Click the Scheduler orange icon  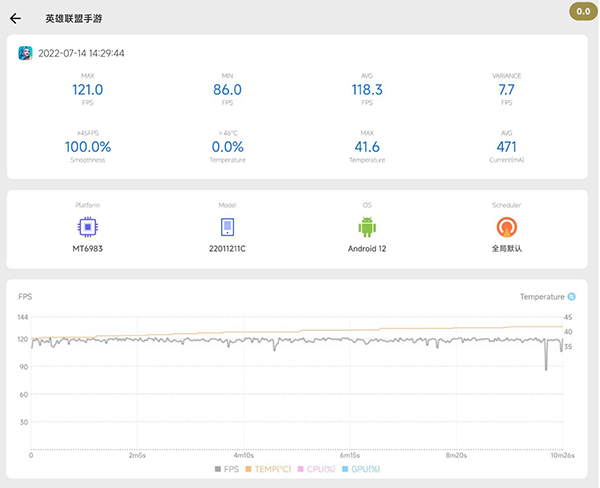[x=507, y=226]
